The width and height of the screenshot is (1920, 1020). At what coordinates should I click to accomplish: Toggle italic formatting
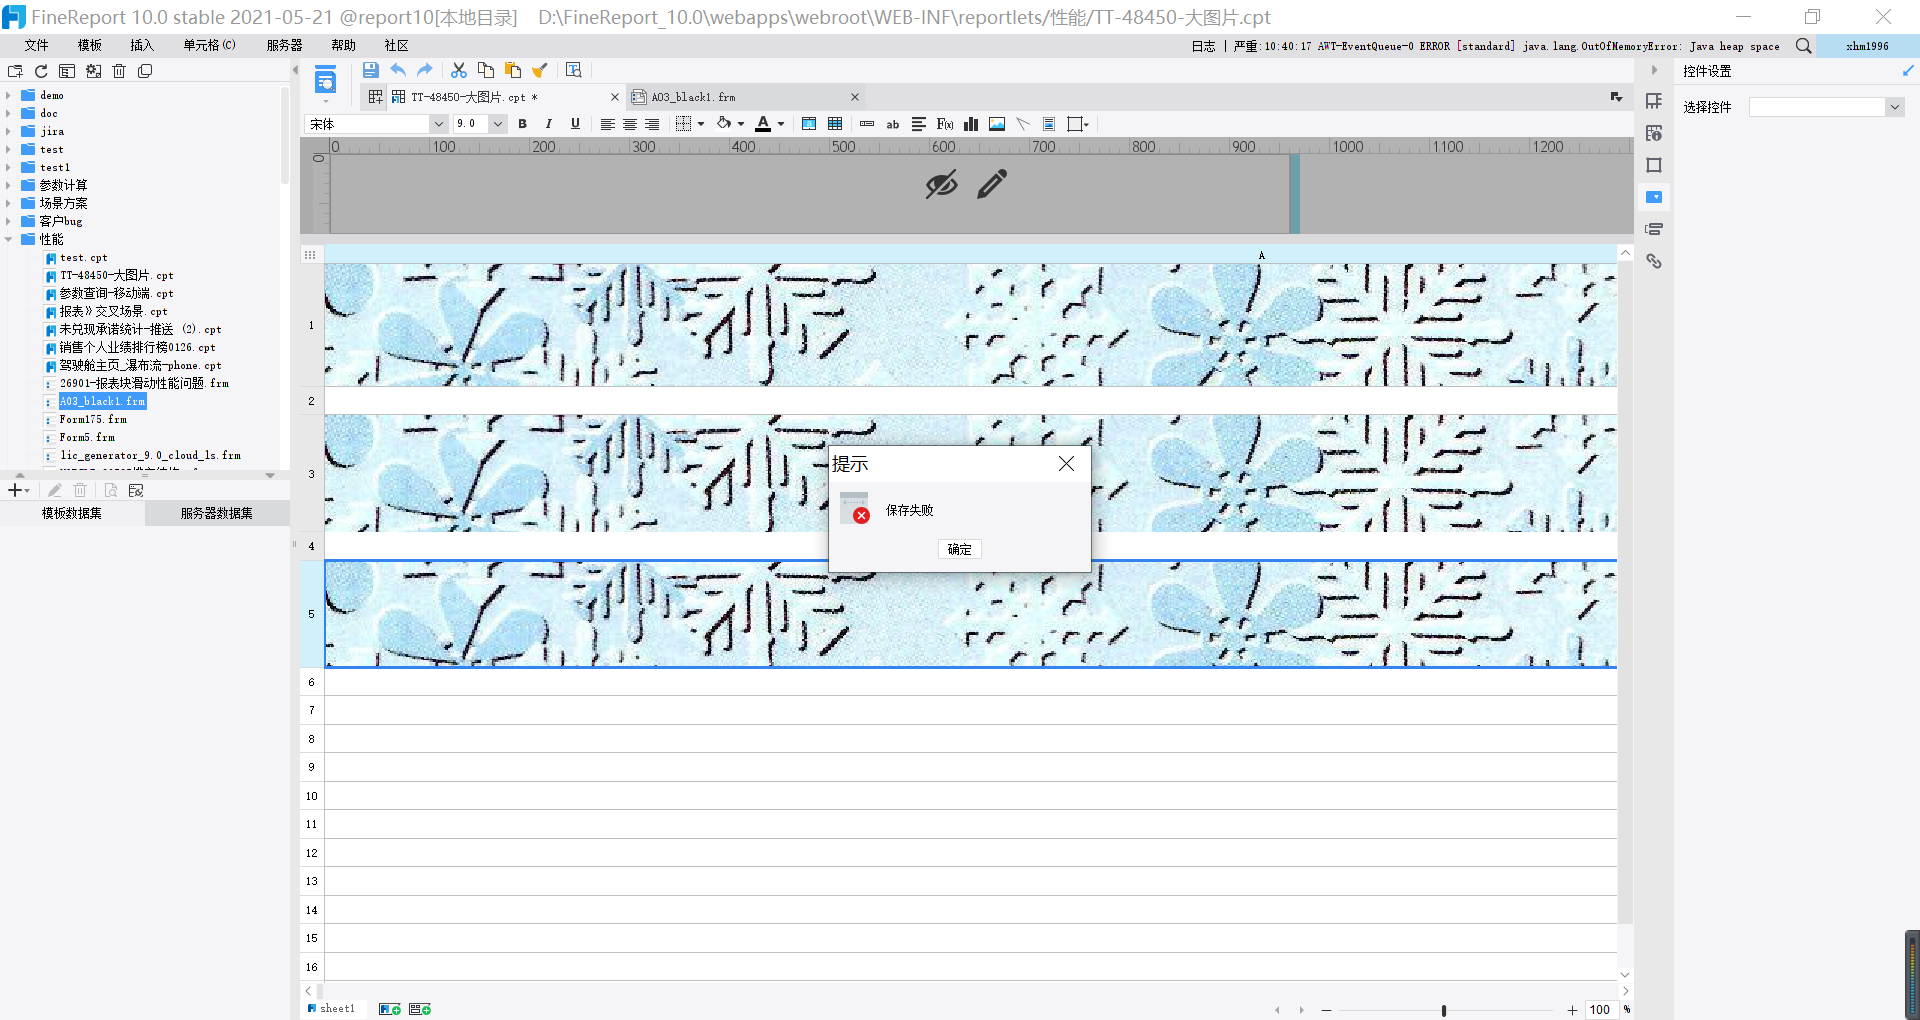click(x=548, y=124)
